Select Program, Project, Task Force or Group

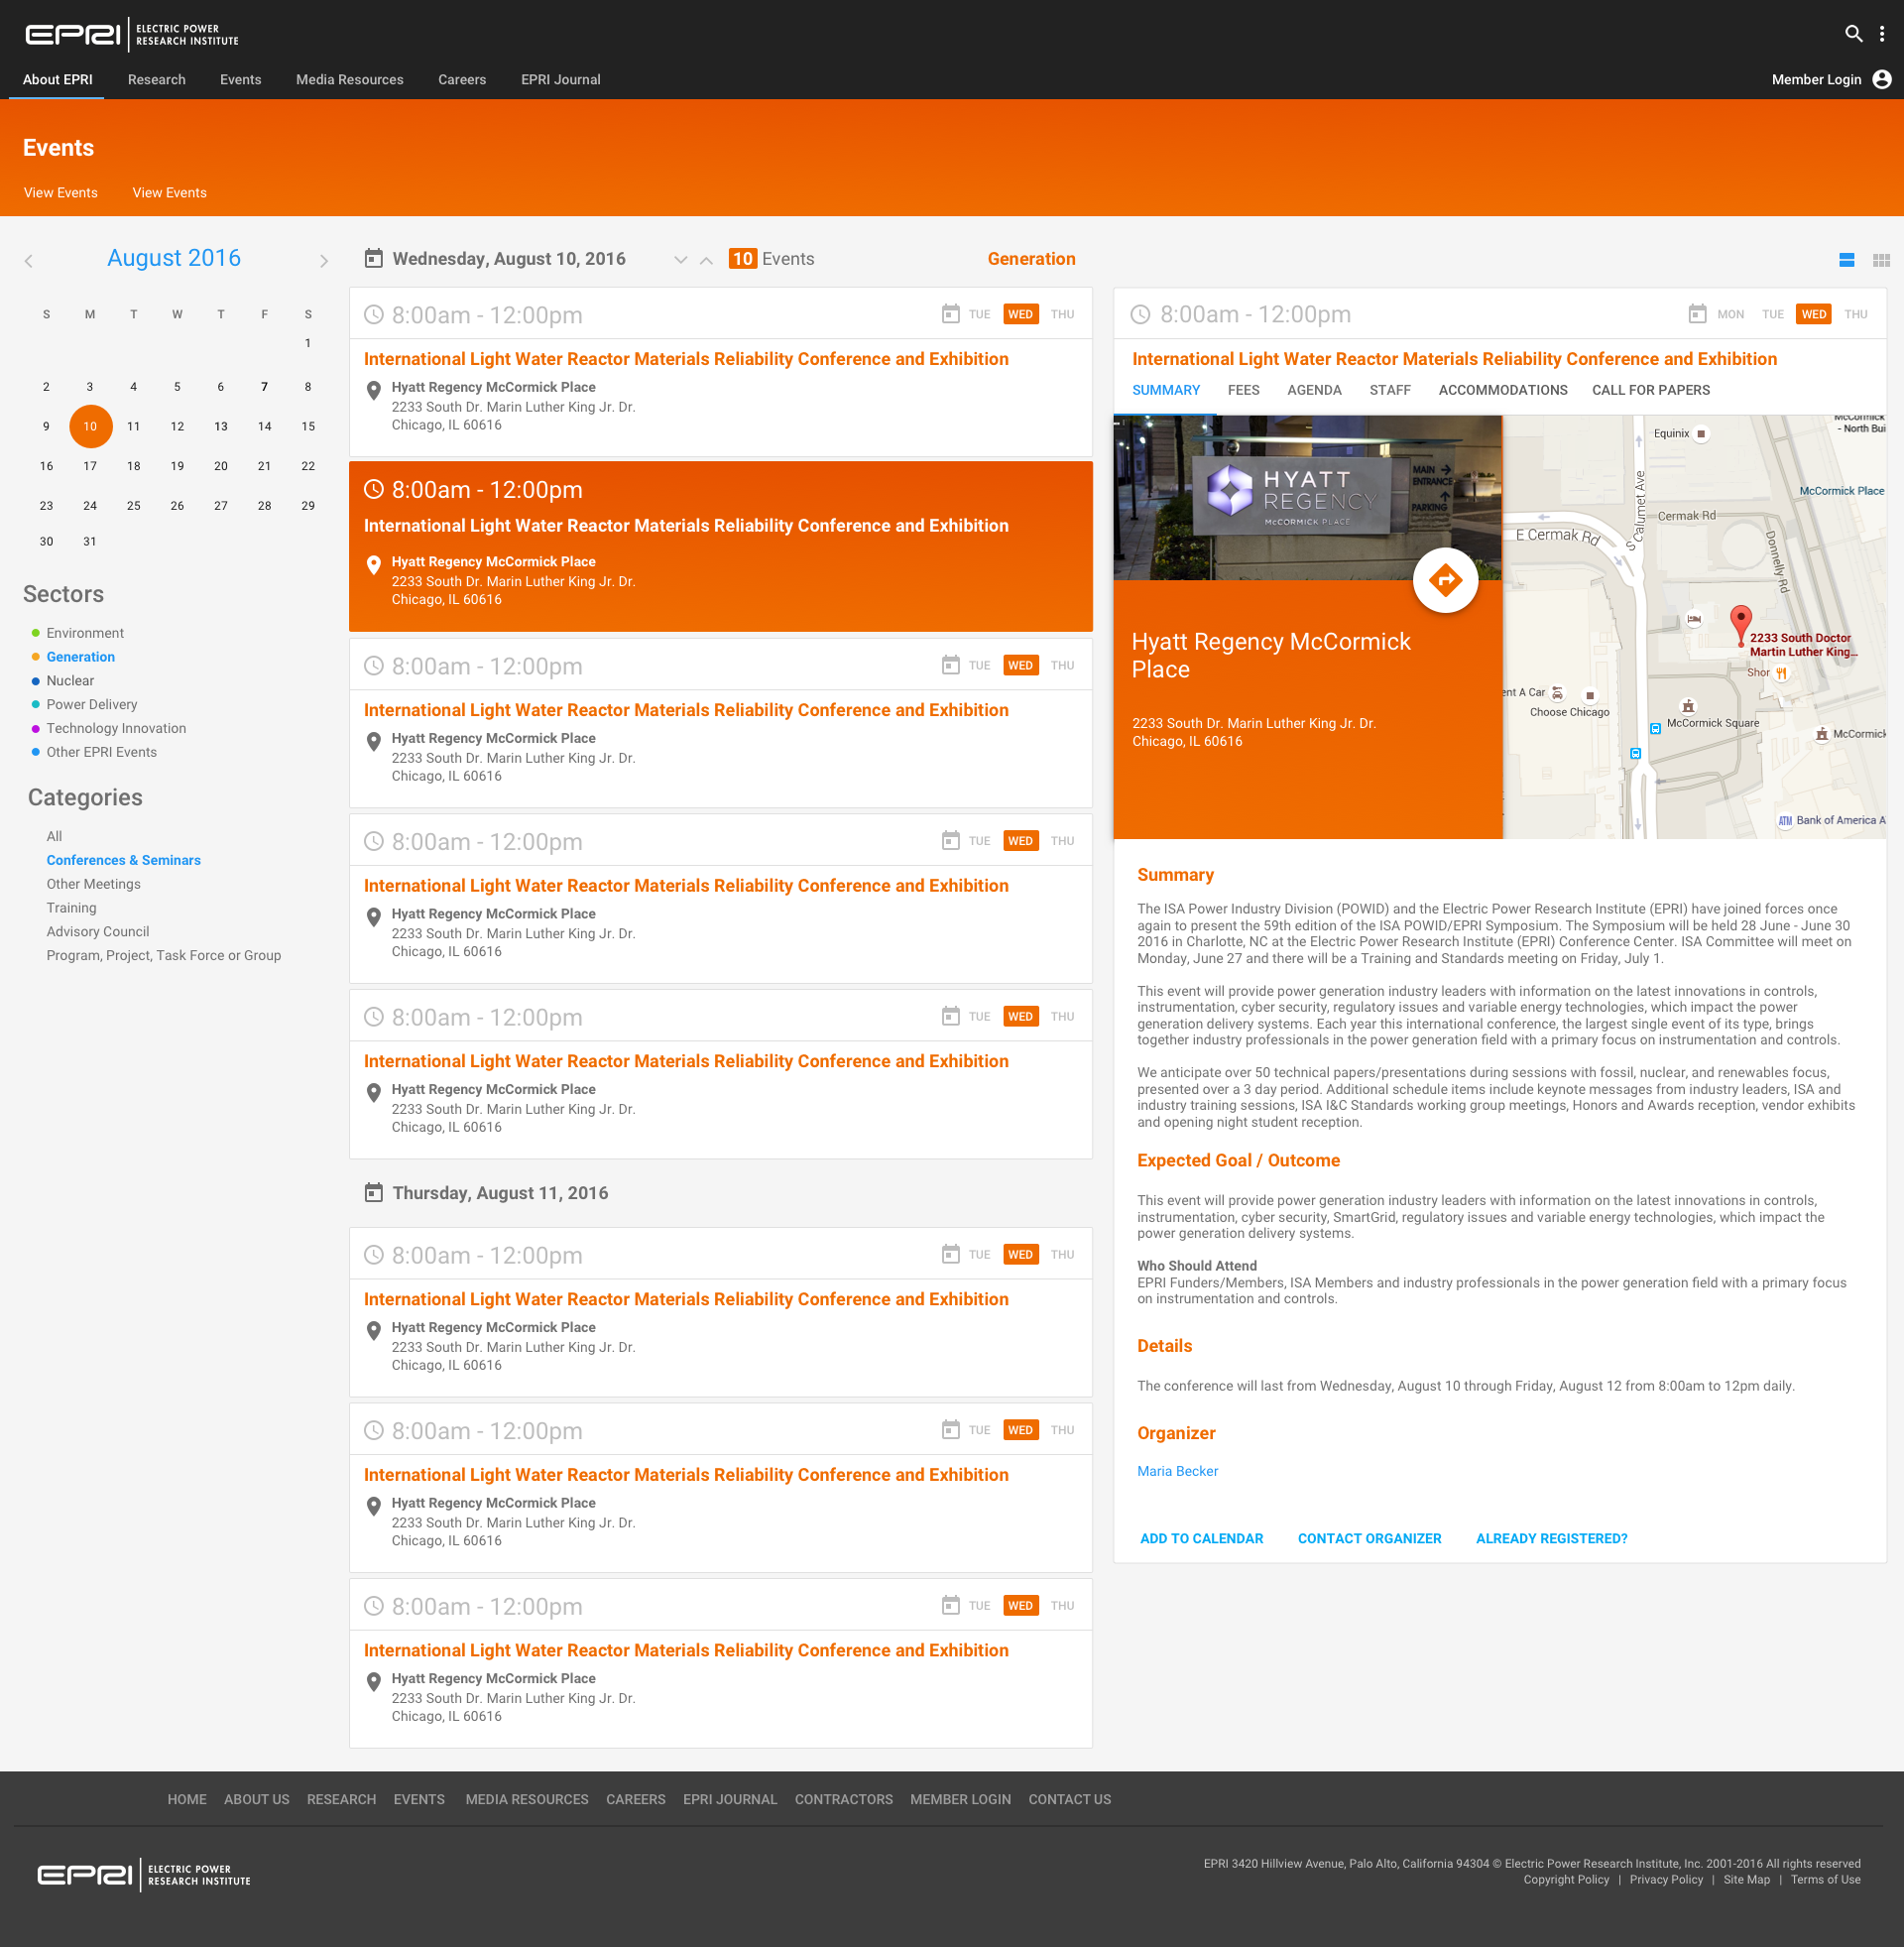click(x=163, y=955)
